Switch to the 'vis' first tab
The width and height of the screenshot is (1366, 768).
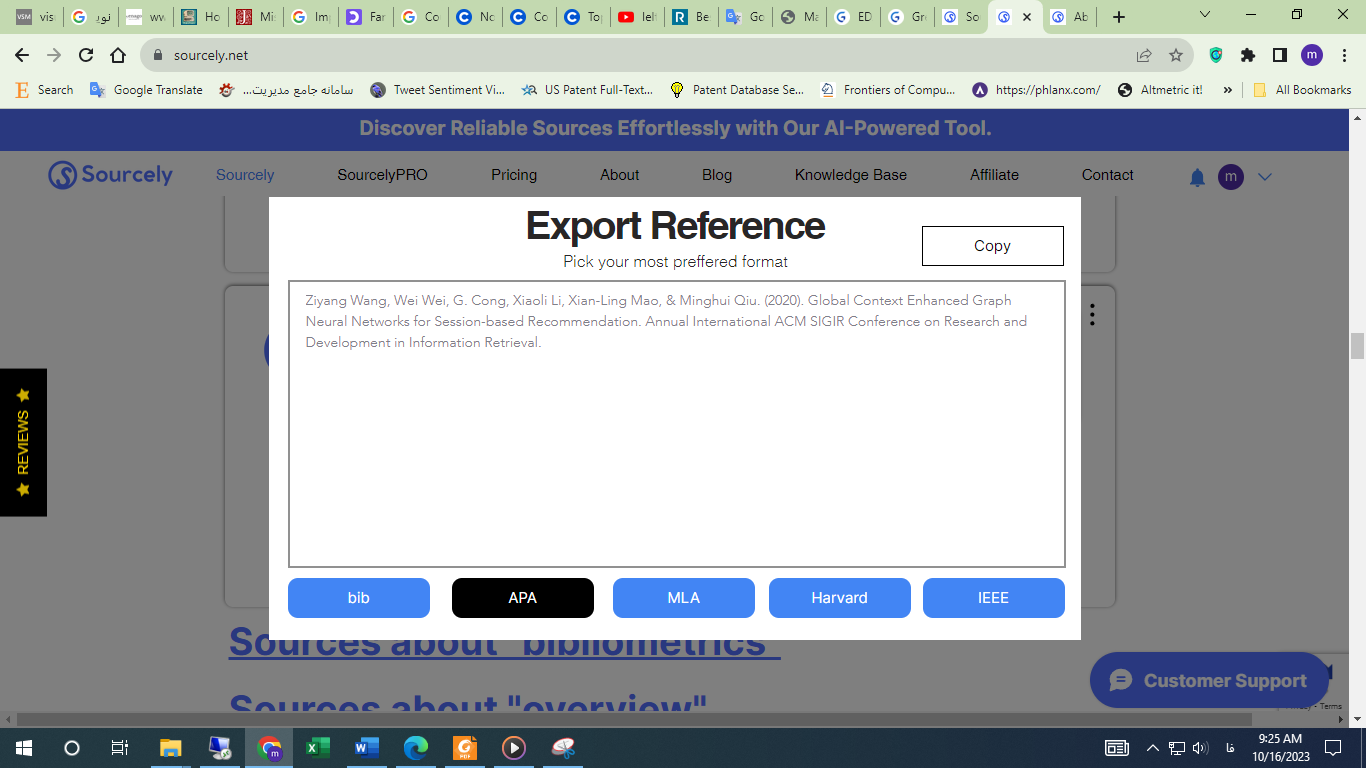tap(35, 17)
